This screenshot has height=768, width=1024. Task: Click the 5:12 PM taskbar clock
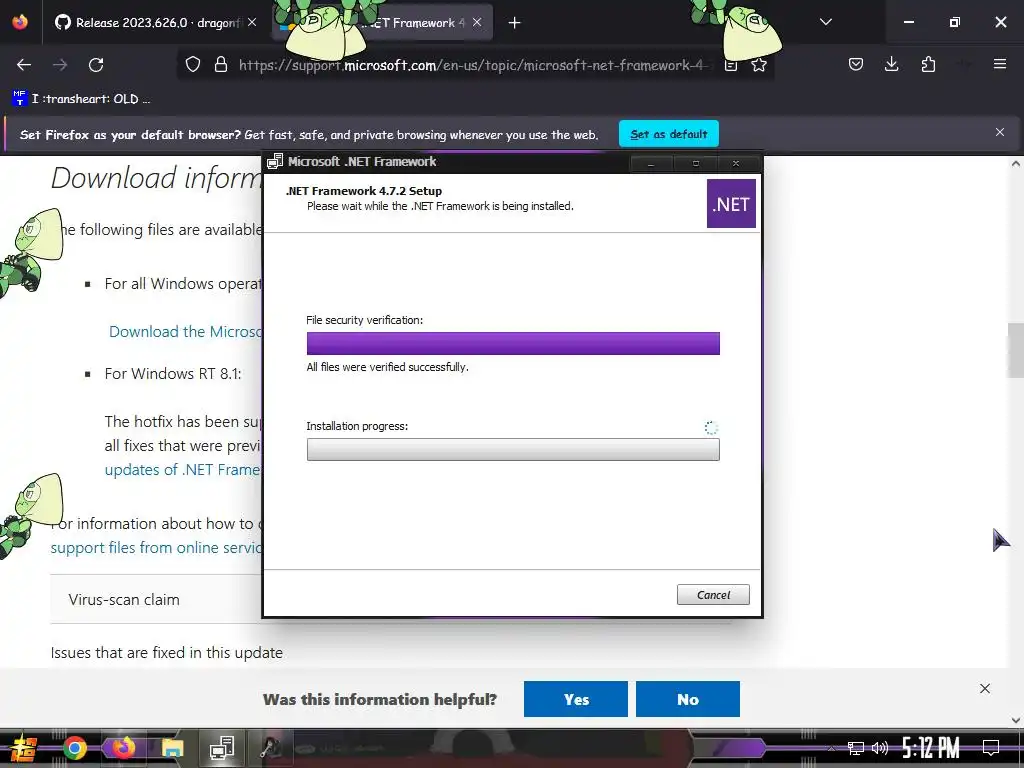click(931, 748)
